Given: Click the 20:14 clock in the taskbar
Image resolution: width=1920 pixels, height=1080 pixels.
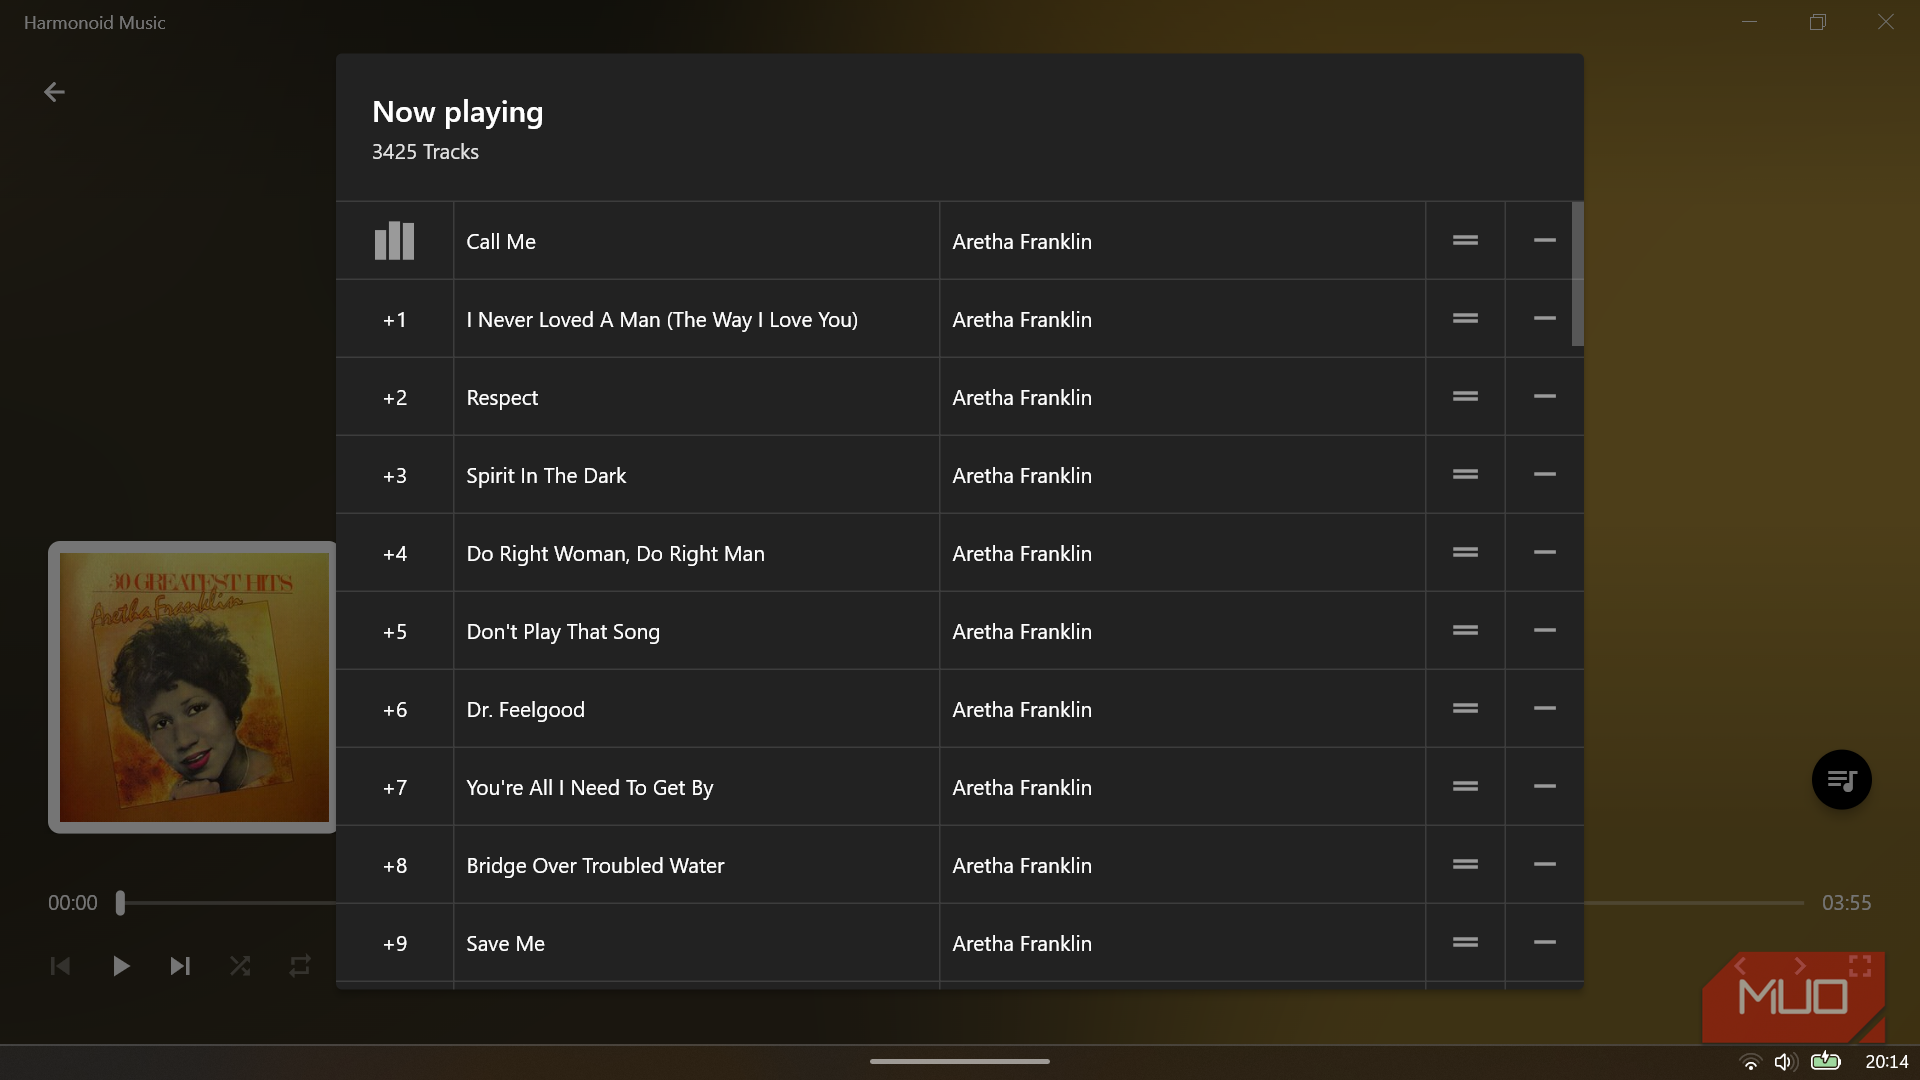Looking at the screenshot, I should tap(1886, 1062).
